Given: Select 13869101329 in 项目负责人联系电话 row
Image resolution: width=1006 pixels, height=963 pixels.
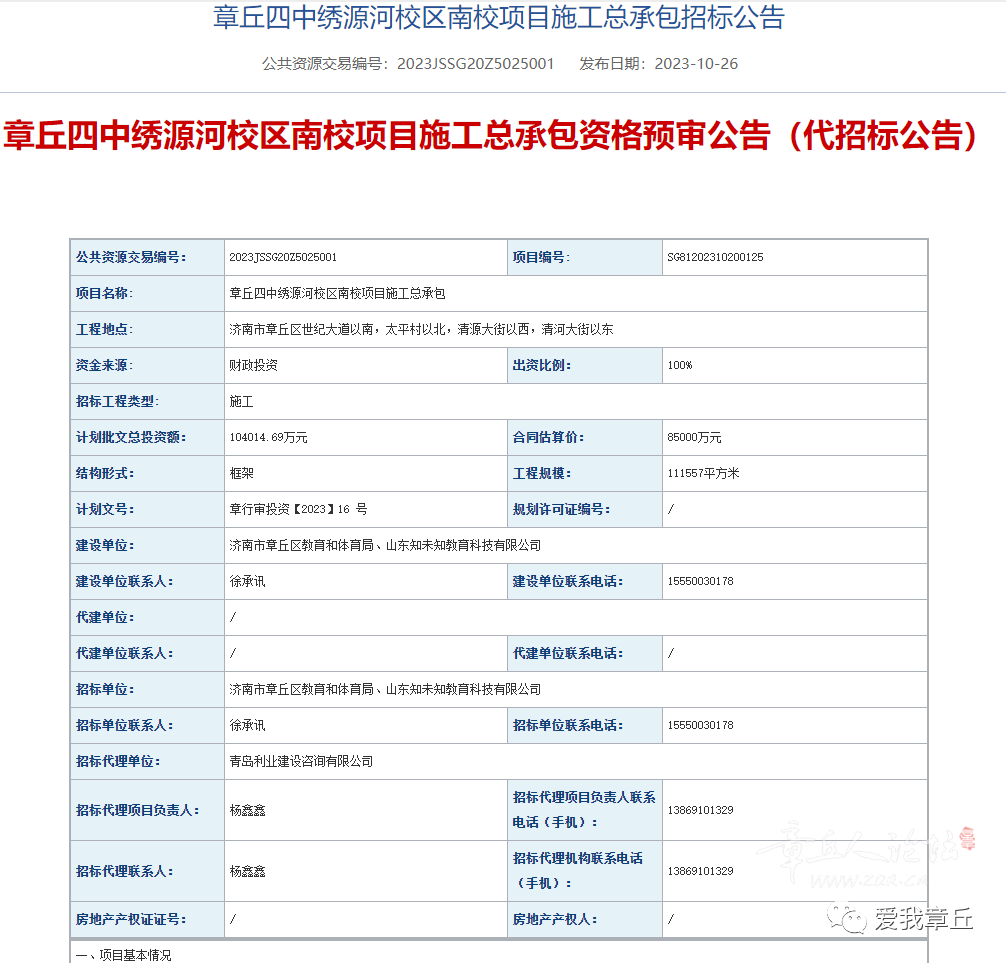Looking at the screenshot, I should [x=700, y=810].
